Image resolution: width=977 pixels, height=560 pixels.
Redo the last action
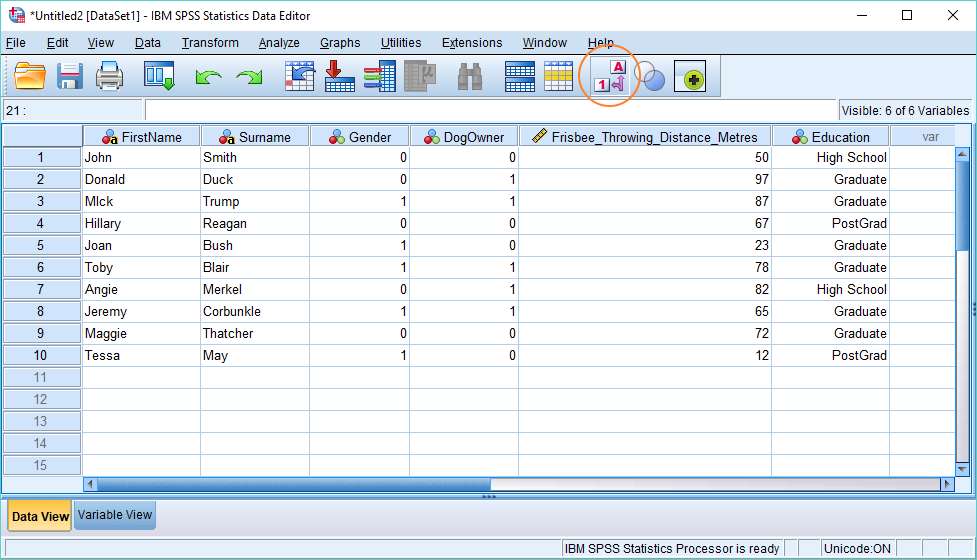[x=249, y=77]
